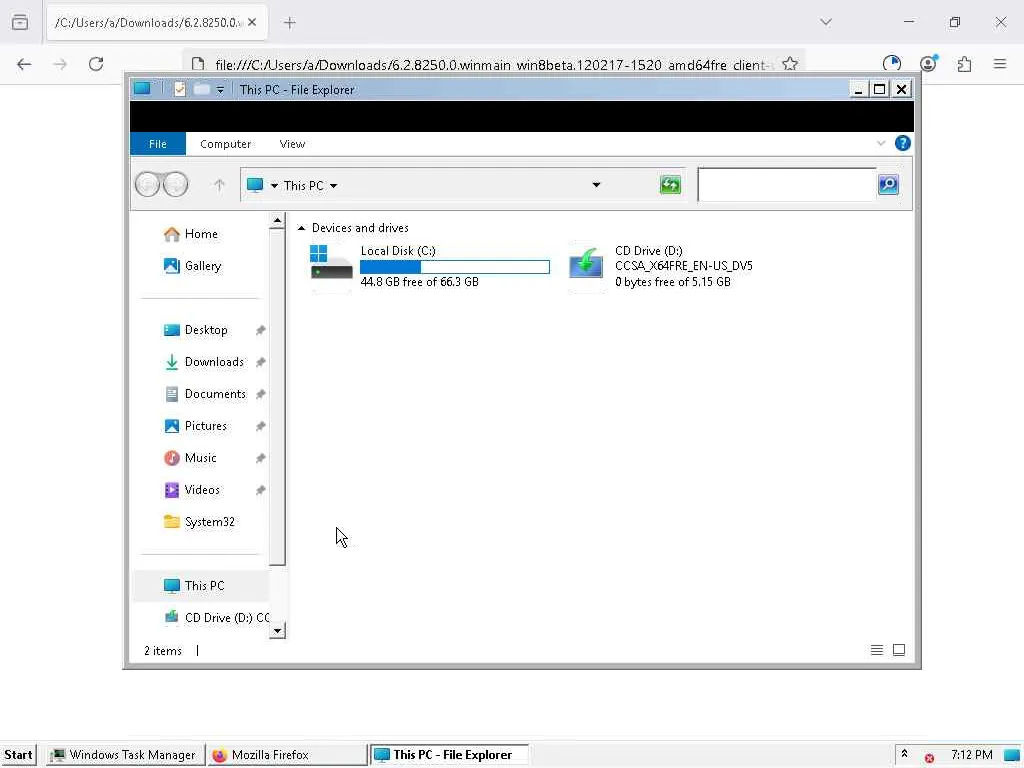
Task: Click the monitor icon in the address bar
Action: [x=255, y=185]
